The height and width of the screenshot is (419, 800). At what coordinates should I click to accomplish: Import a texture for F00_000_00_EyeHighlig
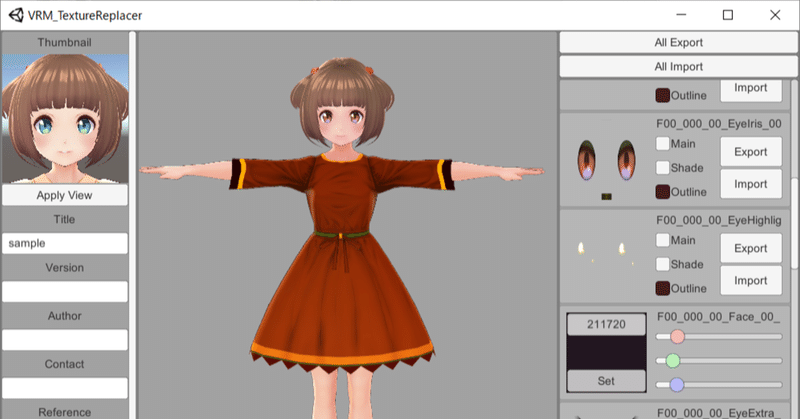[x=751, y=281]
